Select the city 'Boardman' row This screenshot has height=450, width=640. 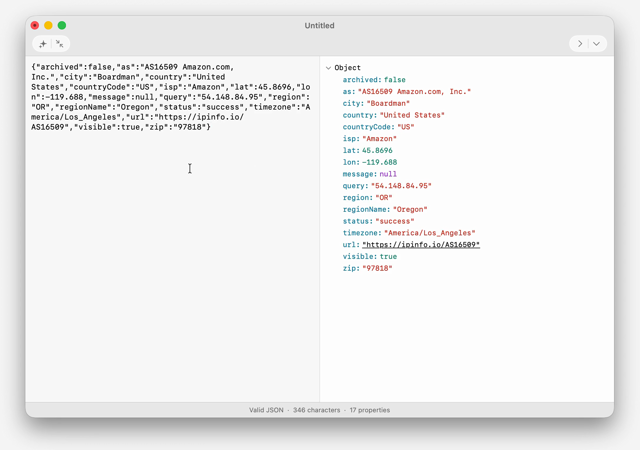click(x=376, y=103)
